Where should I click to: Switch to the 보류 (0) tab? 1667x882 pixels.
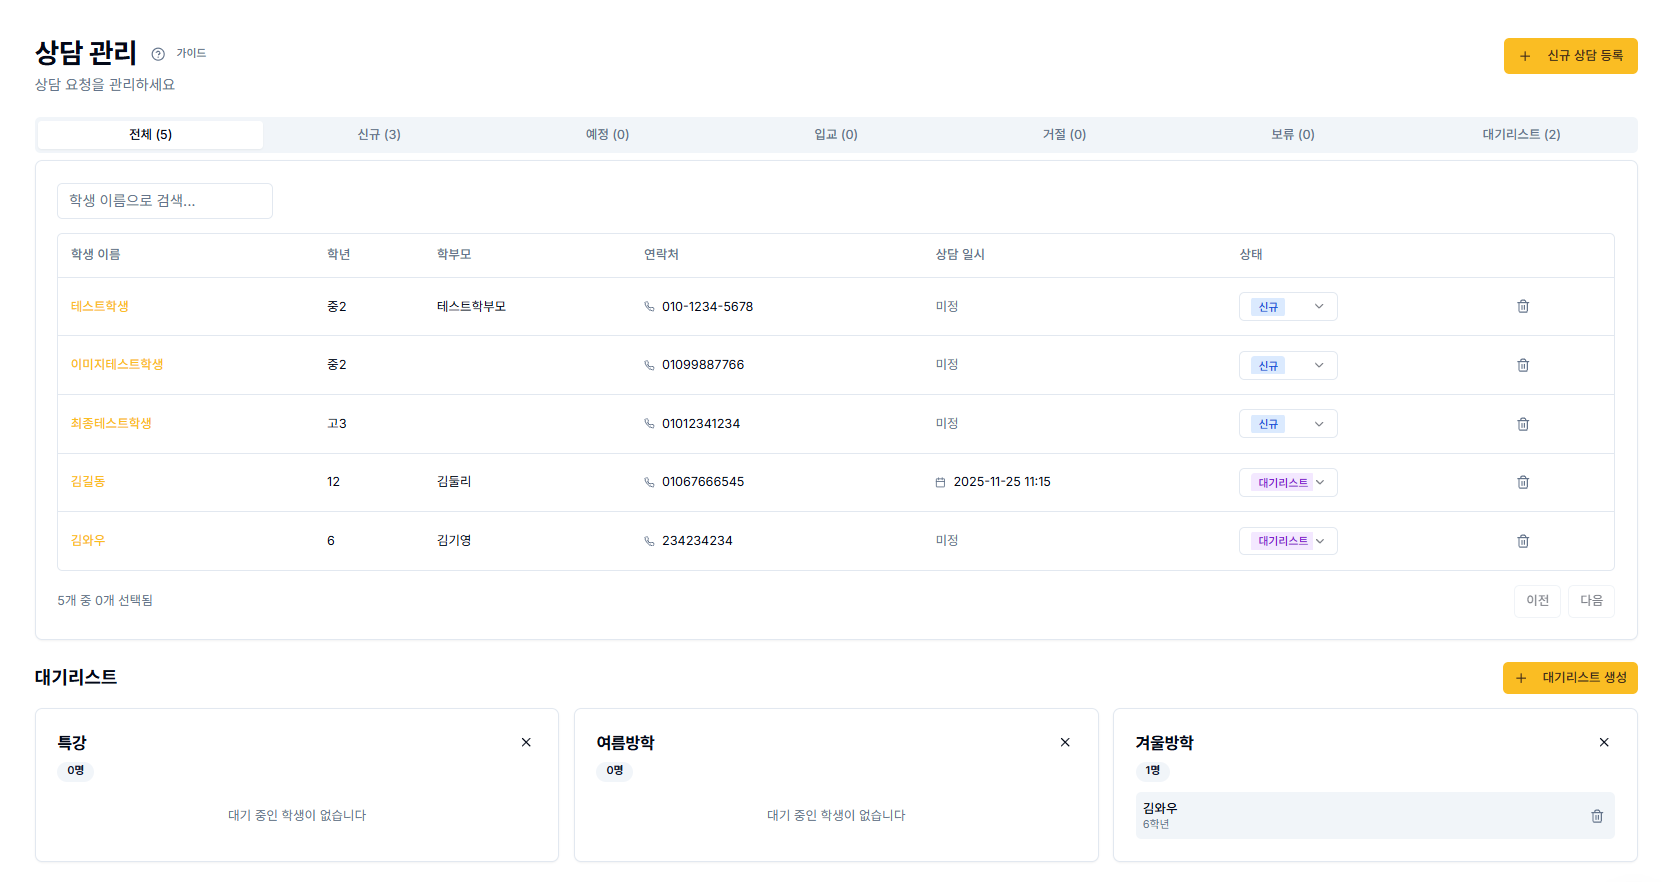[1293, 135]
